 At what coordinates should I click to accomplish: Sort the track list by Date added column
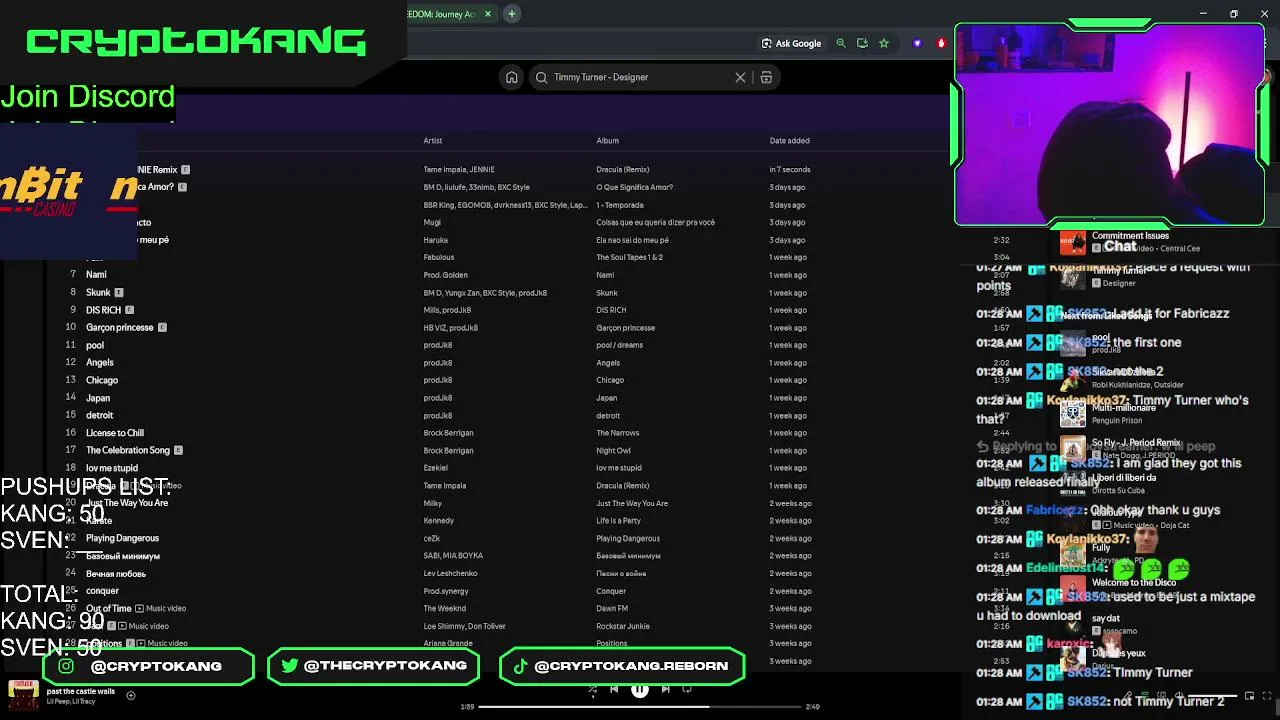pos(789,141)
